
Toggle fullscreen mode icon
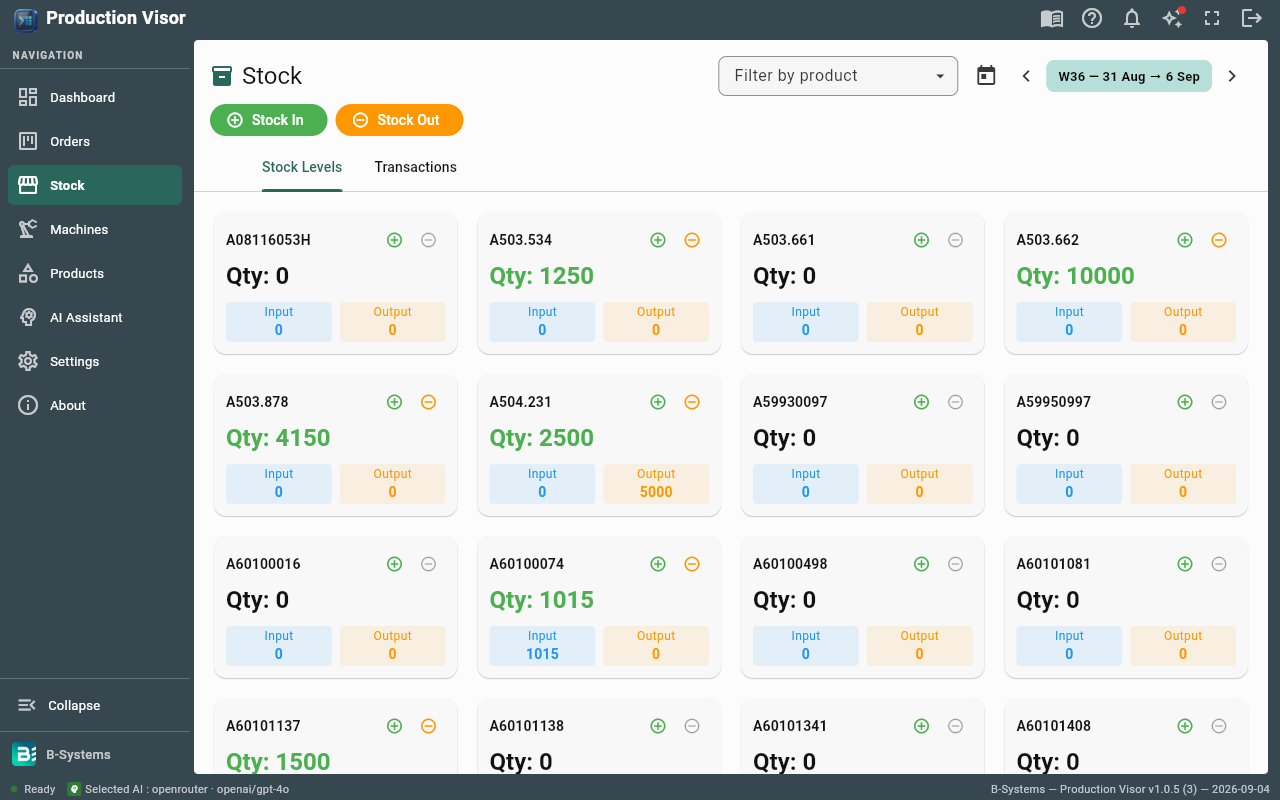1212,18
